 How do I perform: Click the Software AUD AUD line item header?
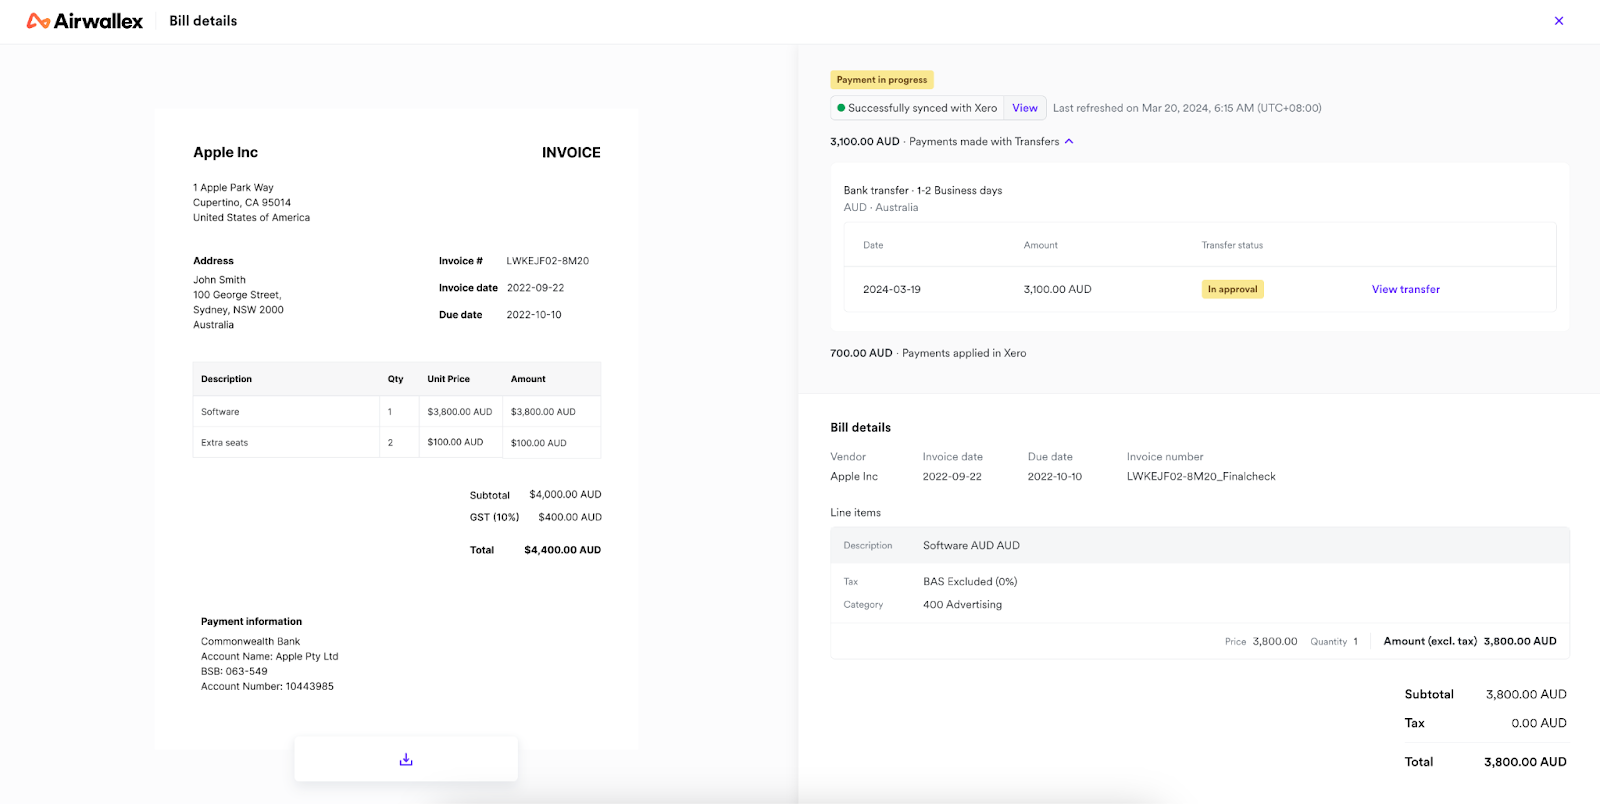970,546
